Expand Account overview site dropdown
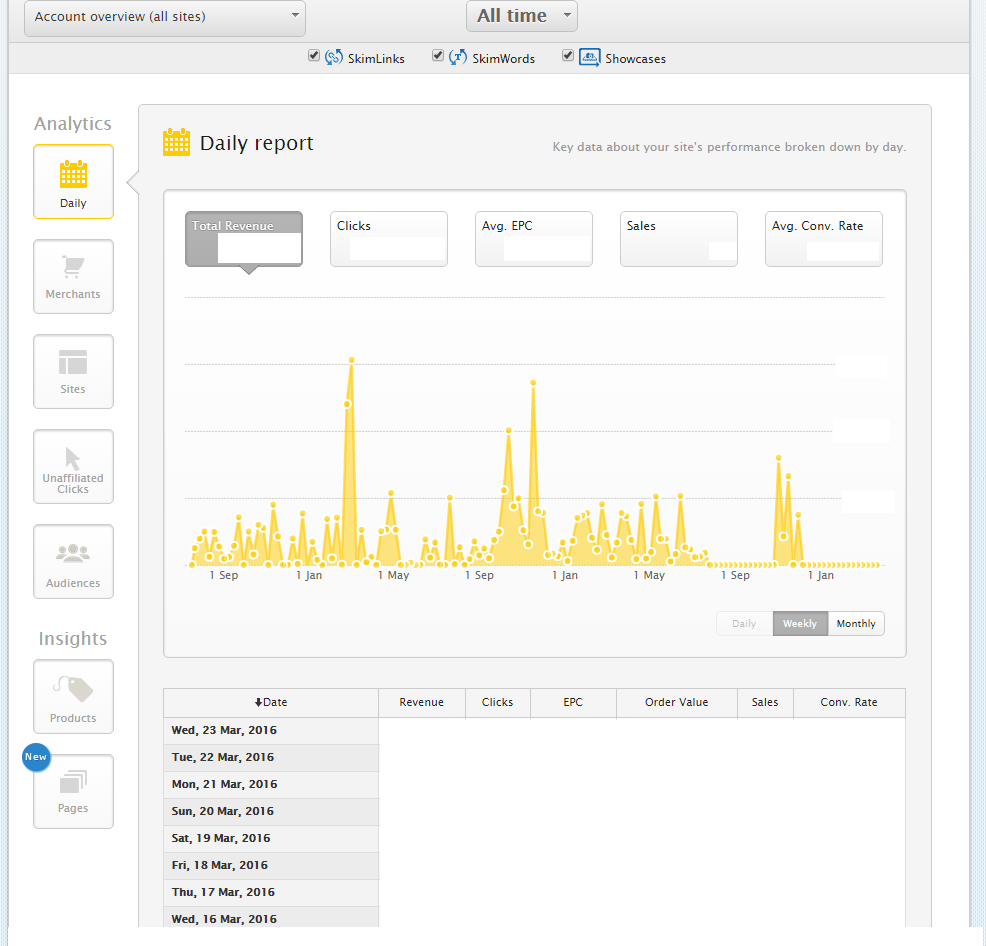 (x=165, y=17)
